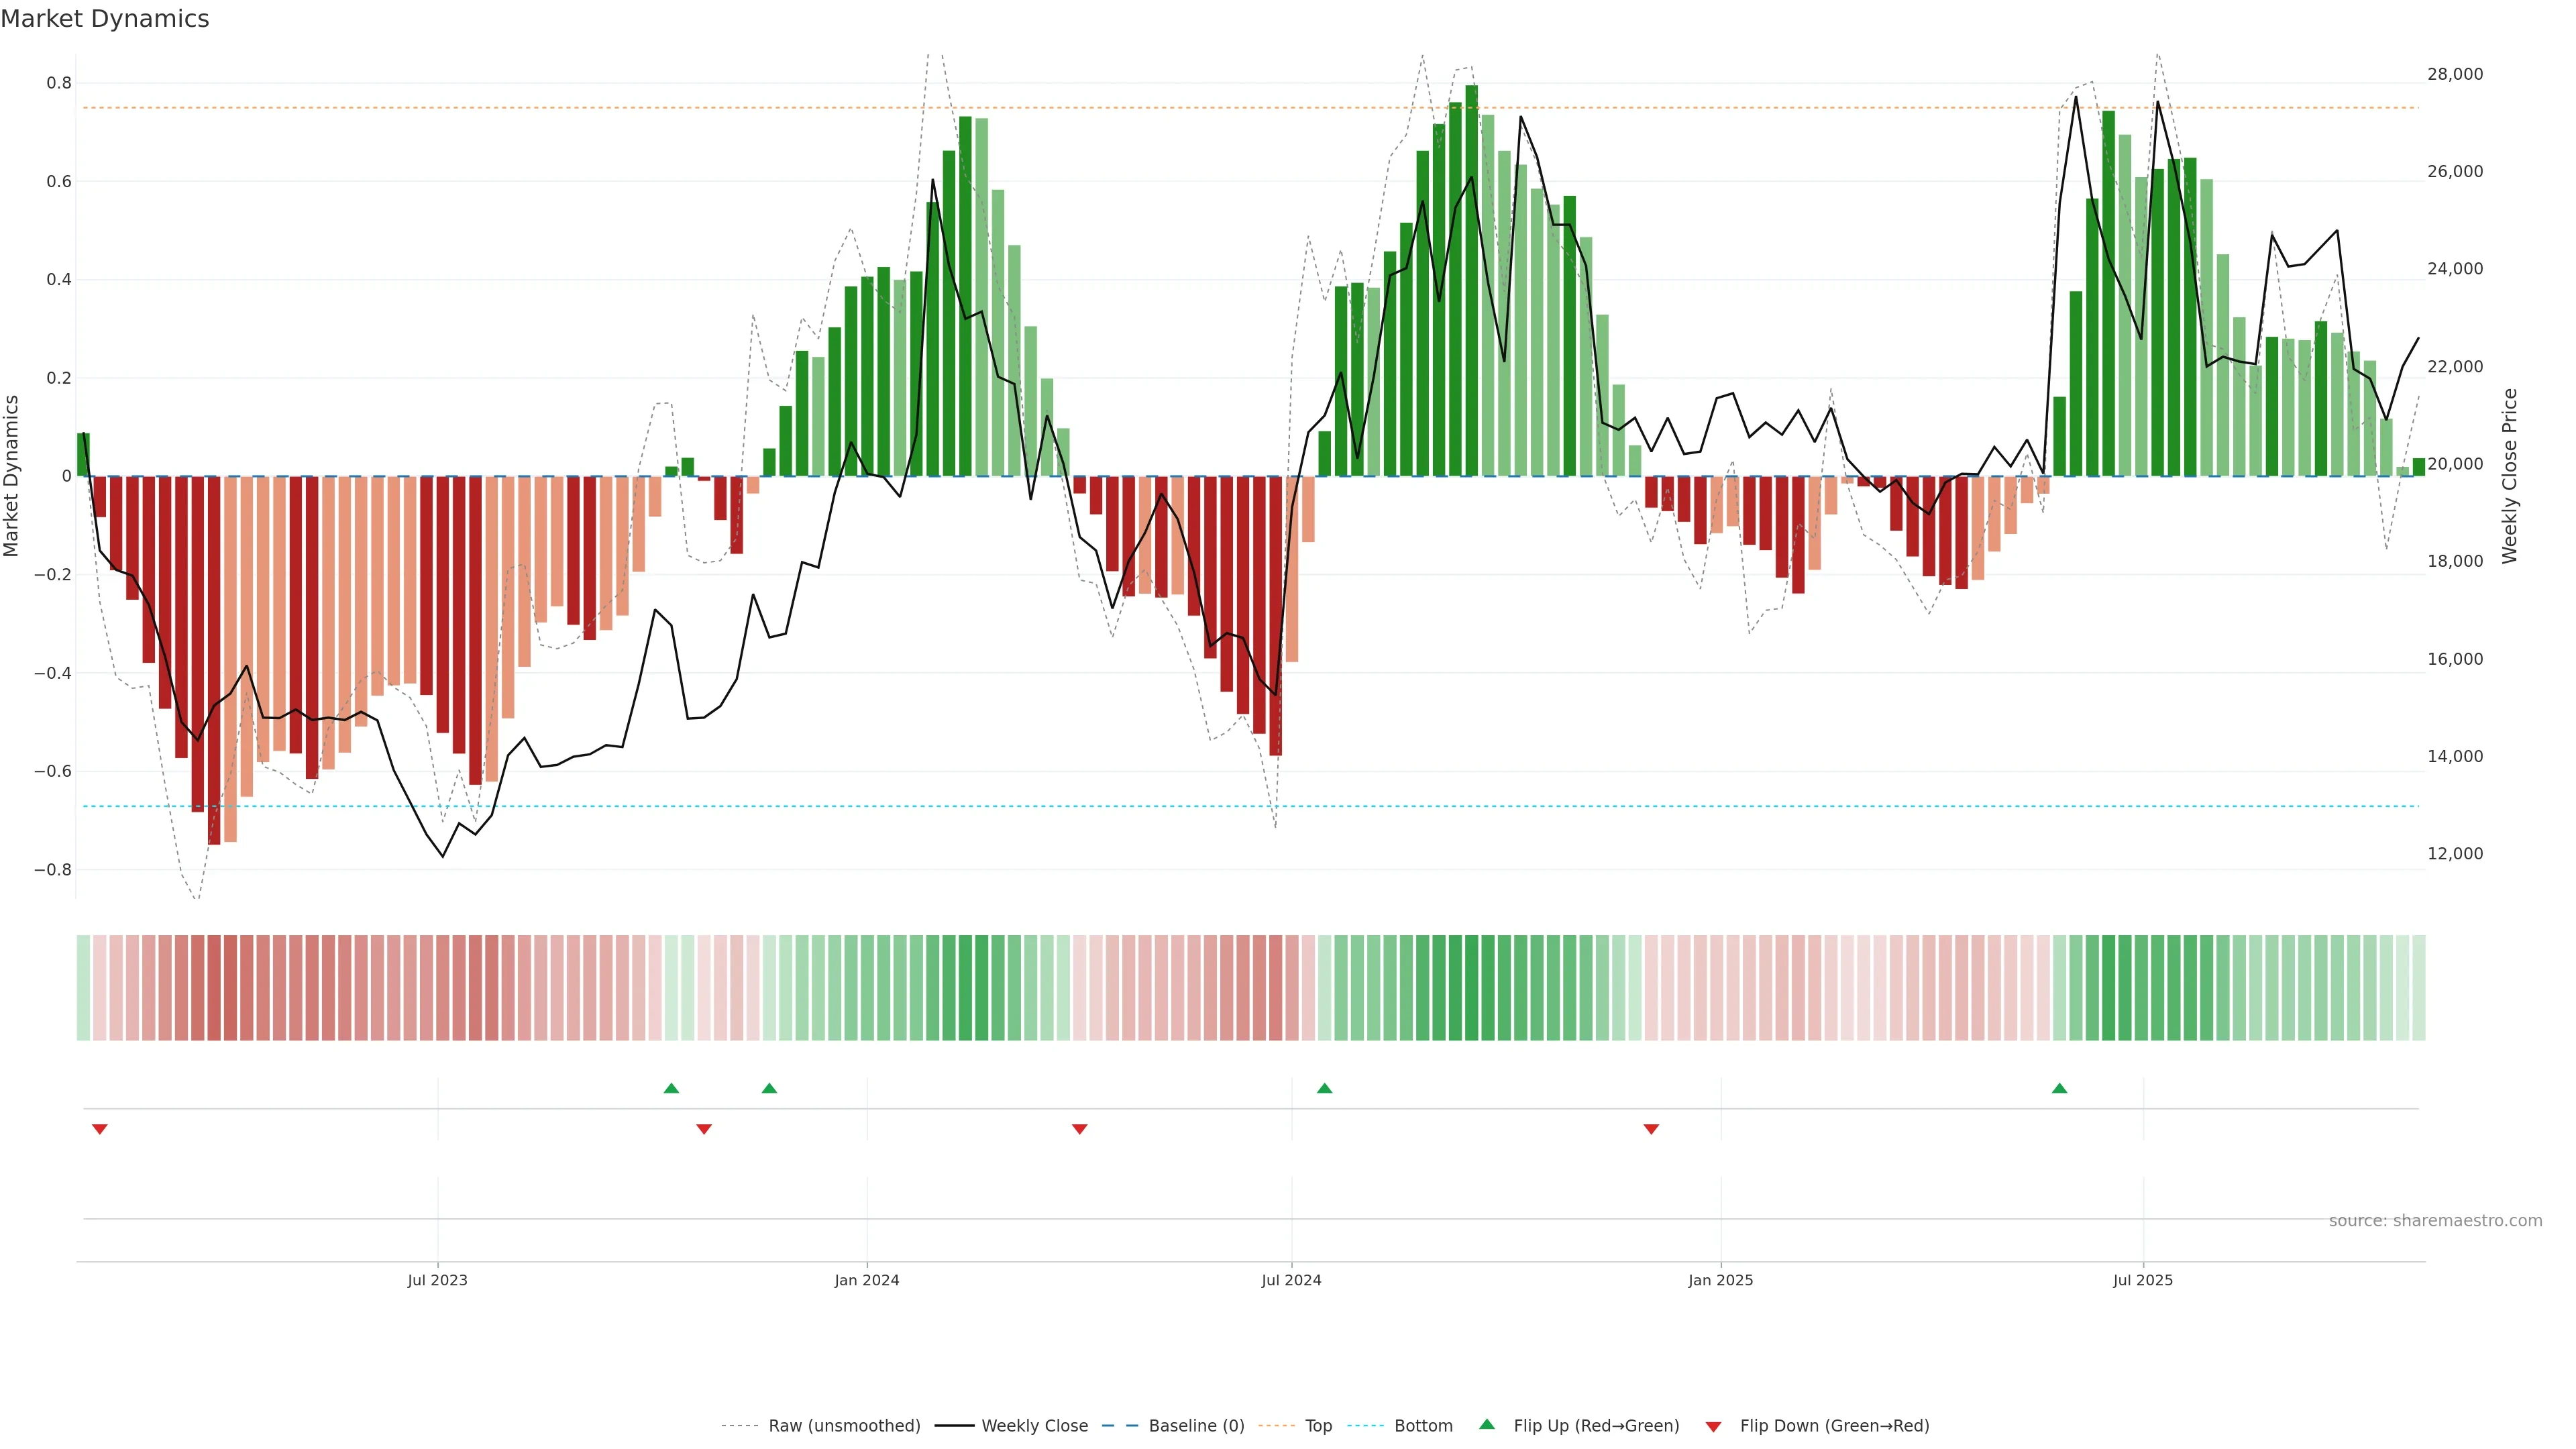Click the second green Flip Up marker before Jan 2024
The image size is (2576, 1449).
[769, 1088]
